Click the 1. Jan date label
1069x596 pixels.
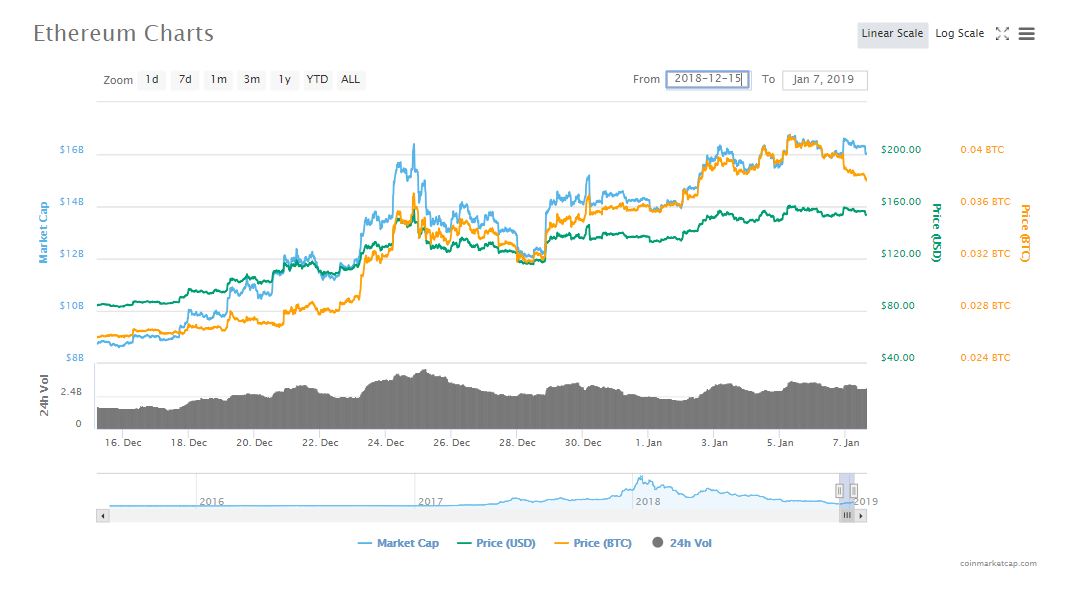[648, 443]
